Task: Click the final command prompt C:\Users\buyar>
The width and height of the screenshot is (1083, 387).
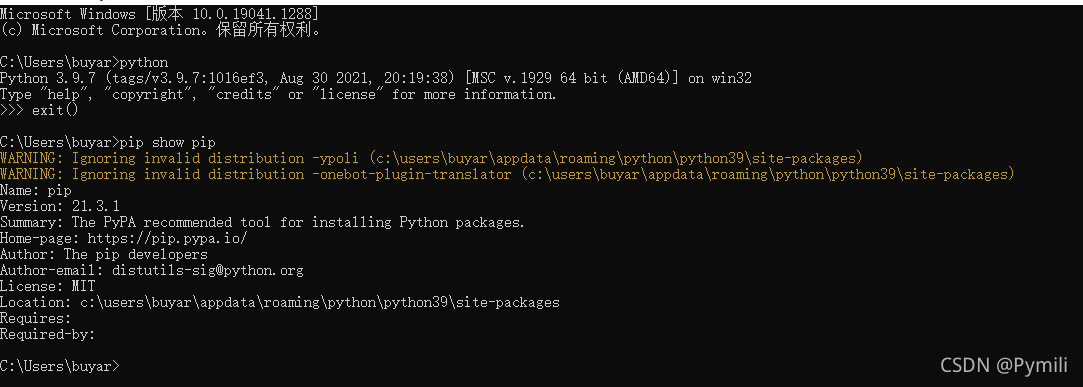Action: point(59,367)
